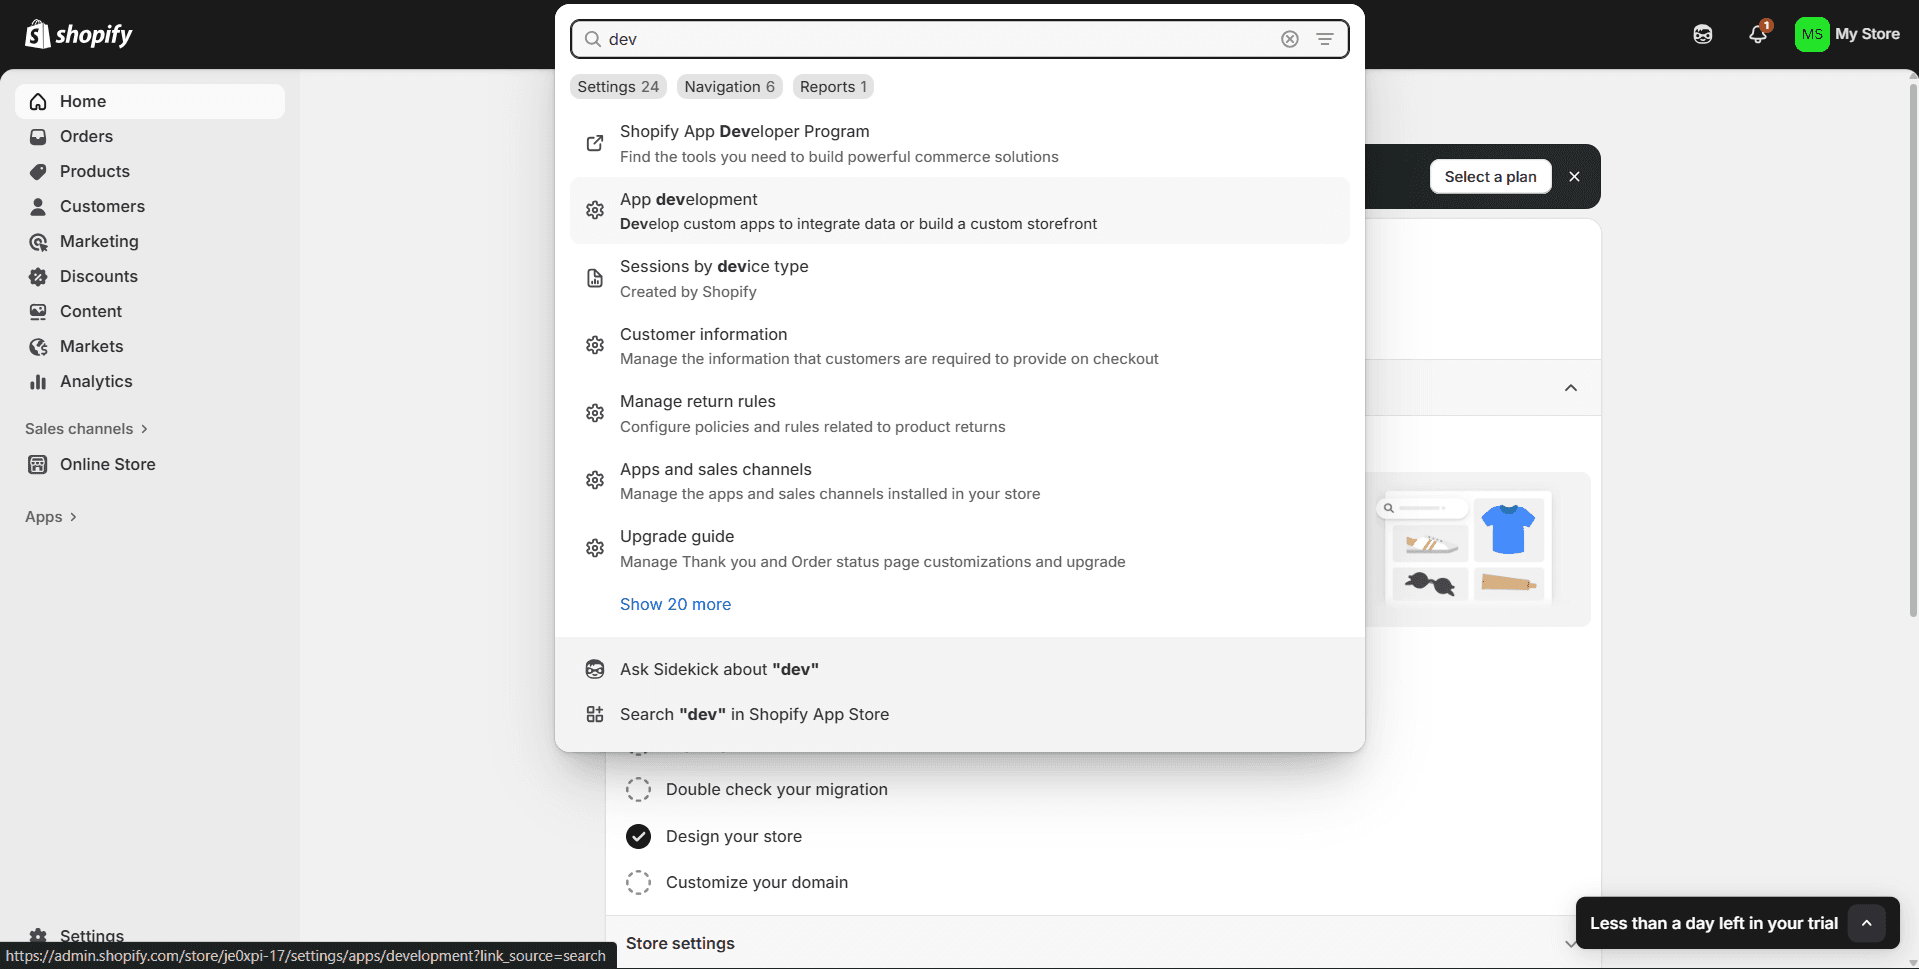The image size is (1919, 969).
Task: Dismiss the Select a plan banner
Action: pos(1575,177)
